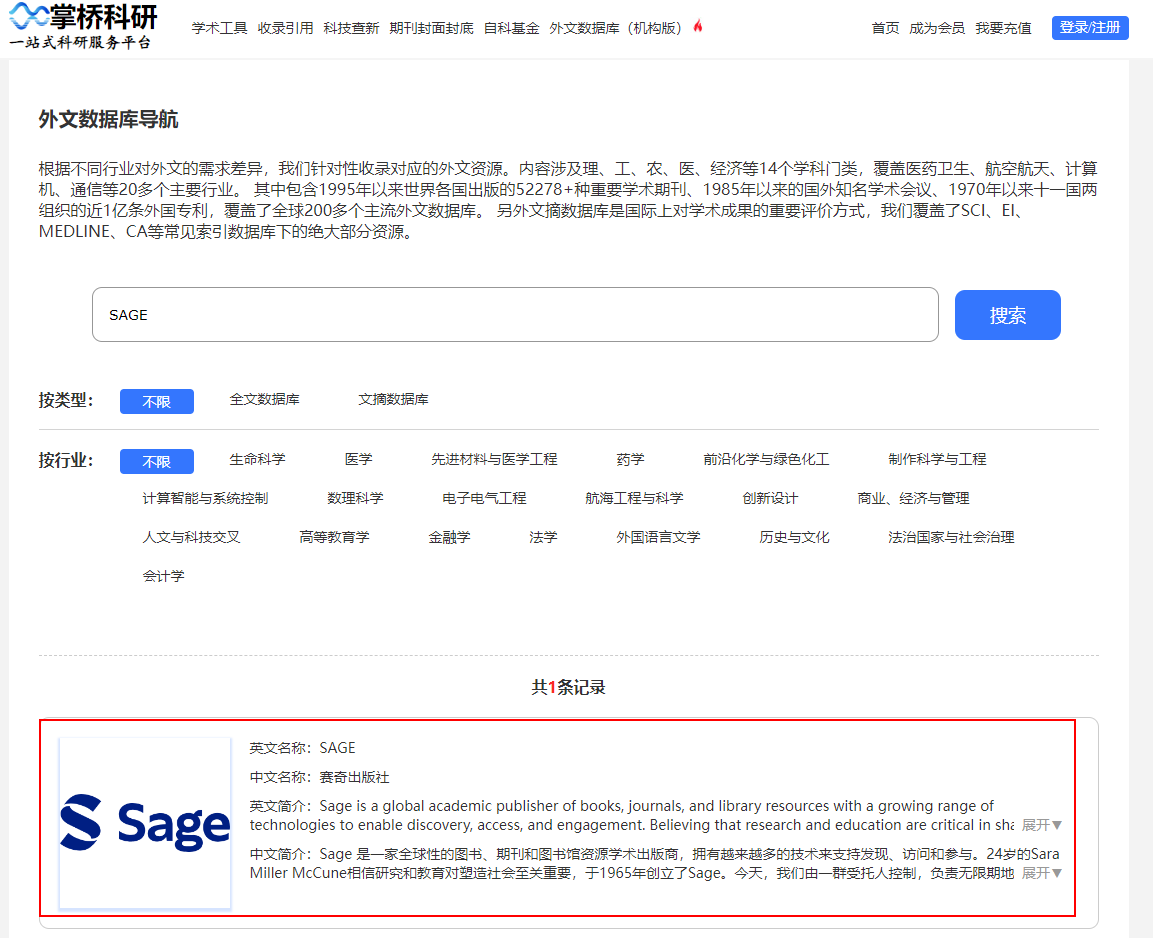Click 我要充值 link
The width and height of the screenshot is (1153, 938).
pos(1003,28)
